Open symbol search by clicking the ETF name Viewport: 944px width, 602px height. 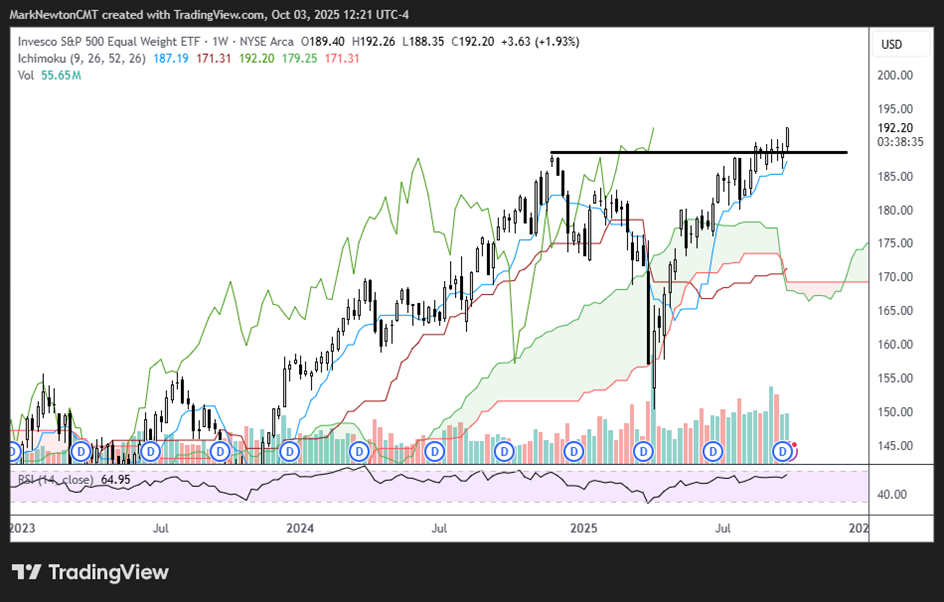pyautogui.click(x=110, y=42)
